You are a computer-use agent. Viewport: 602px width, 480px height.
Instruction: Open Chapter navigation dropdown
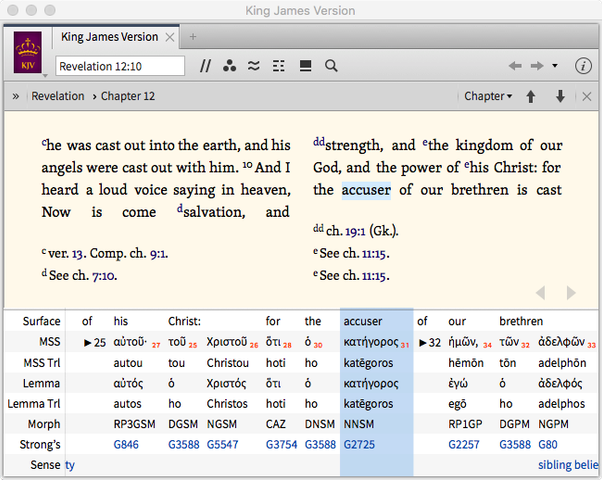[488, 96]
